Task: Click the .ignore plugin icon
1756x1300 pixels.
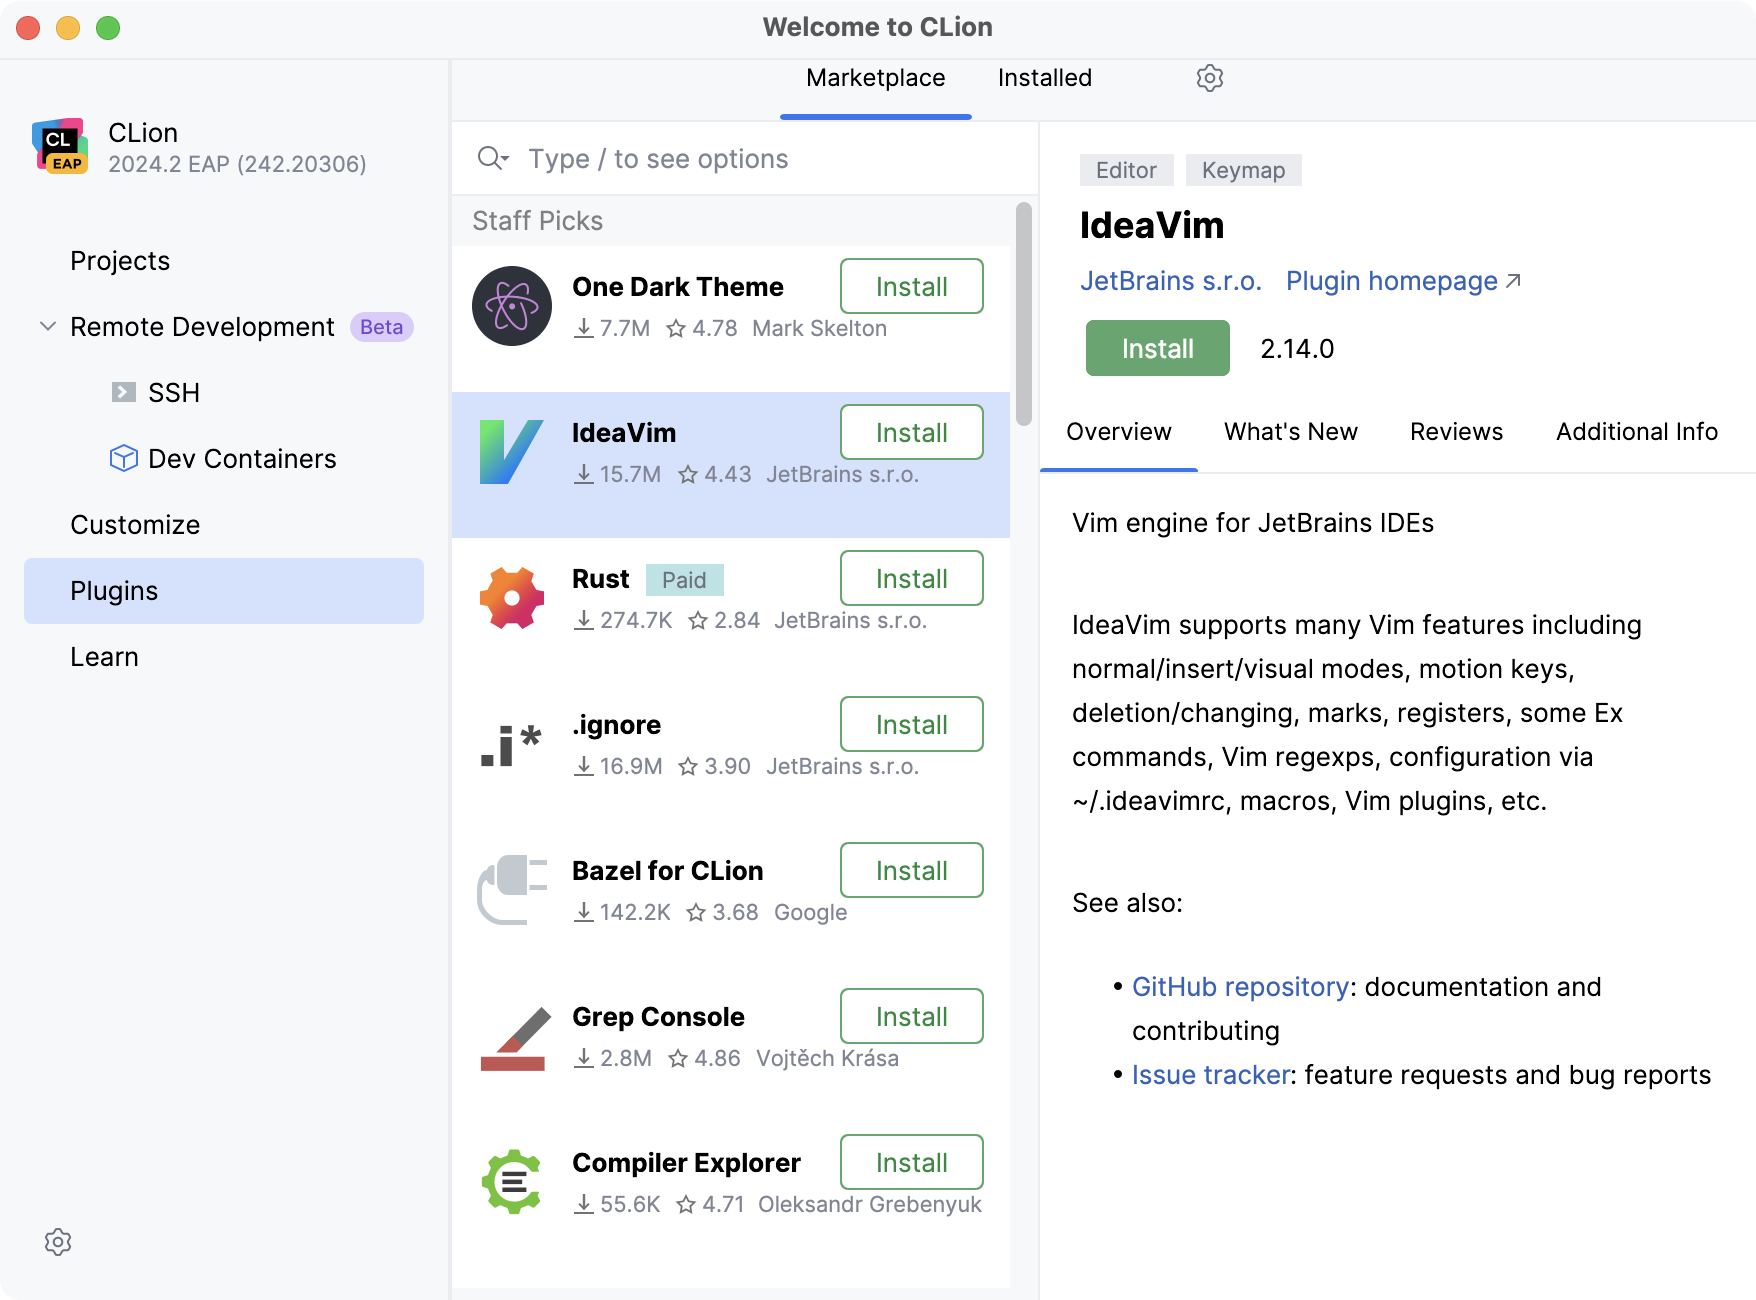Action: (x=511, y=744)
